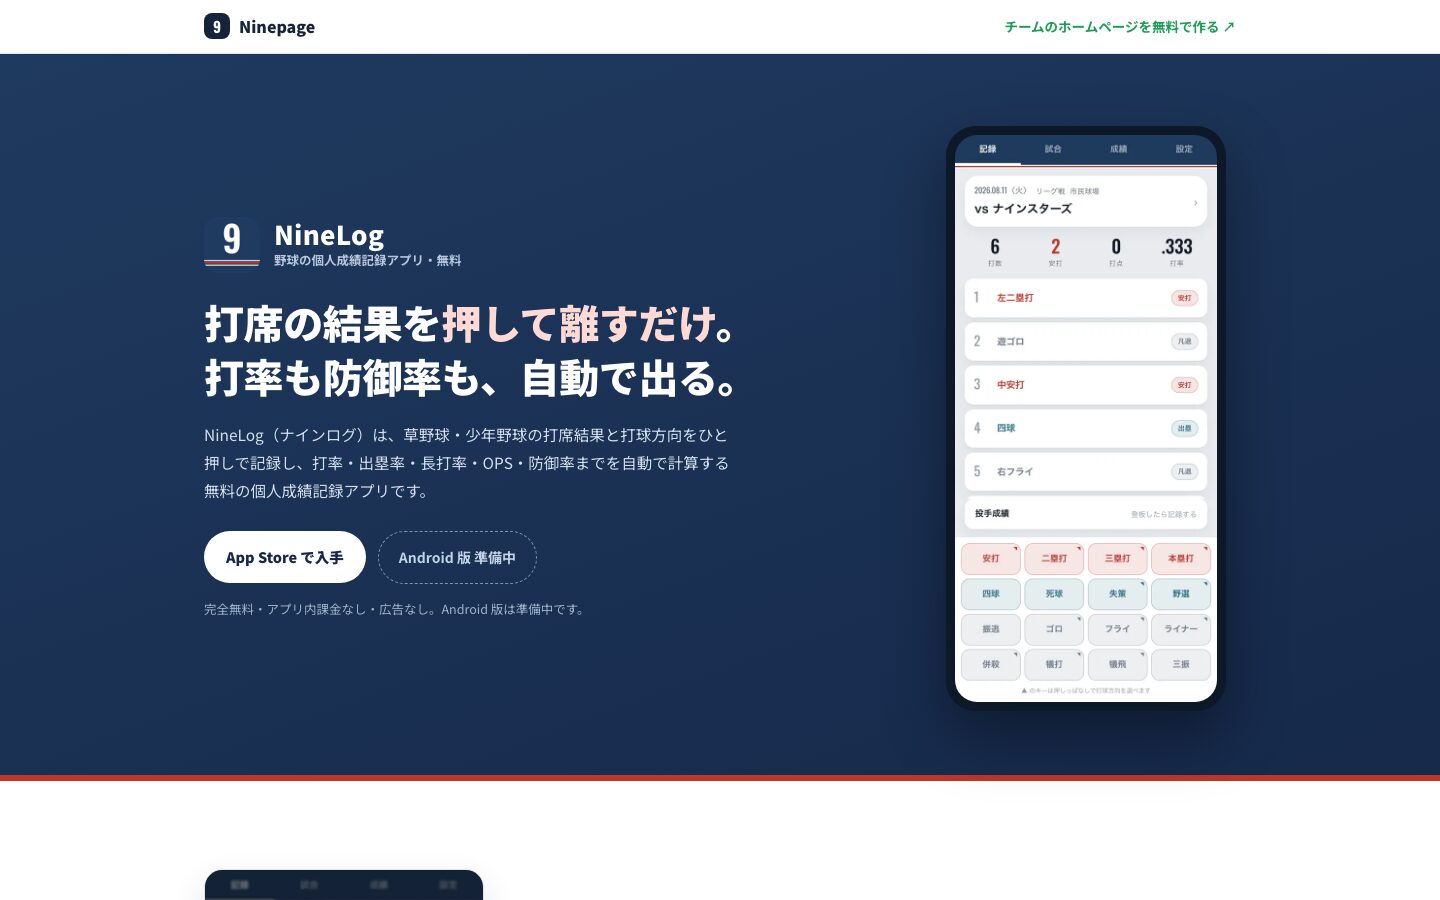
Task: Open the 設定 tab in phone mockup
Action: coord(1184,149)
